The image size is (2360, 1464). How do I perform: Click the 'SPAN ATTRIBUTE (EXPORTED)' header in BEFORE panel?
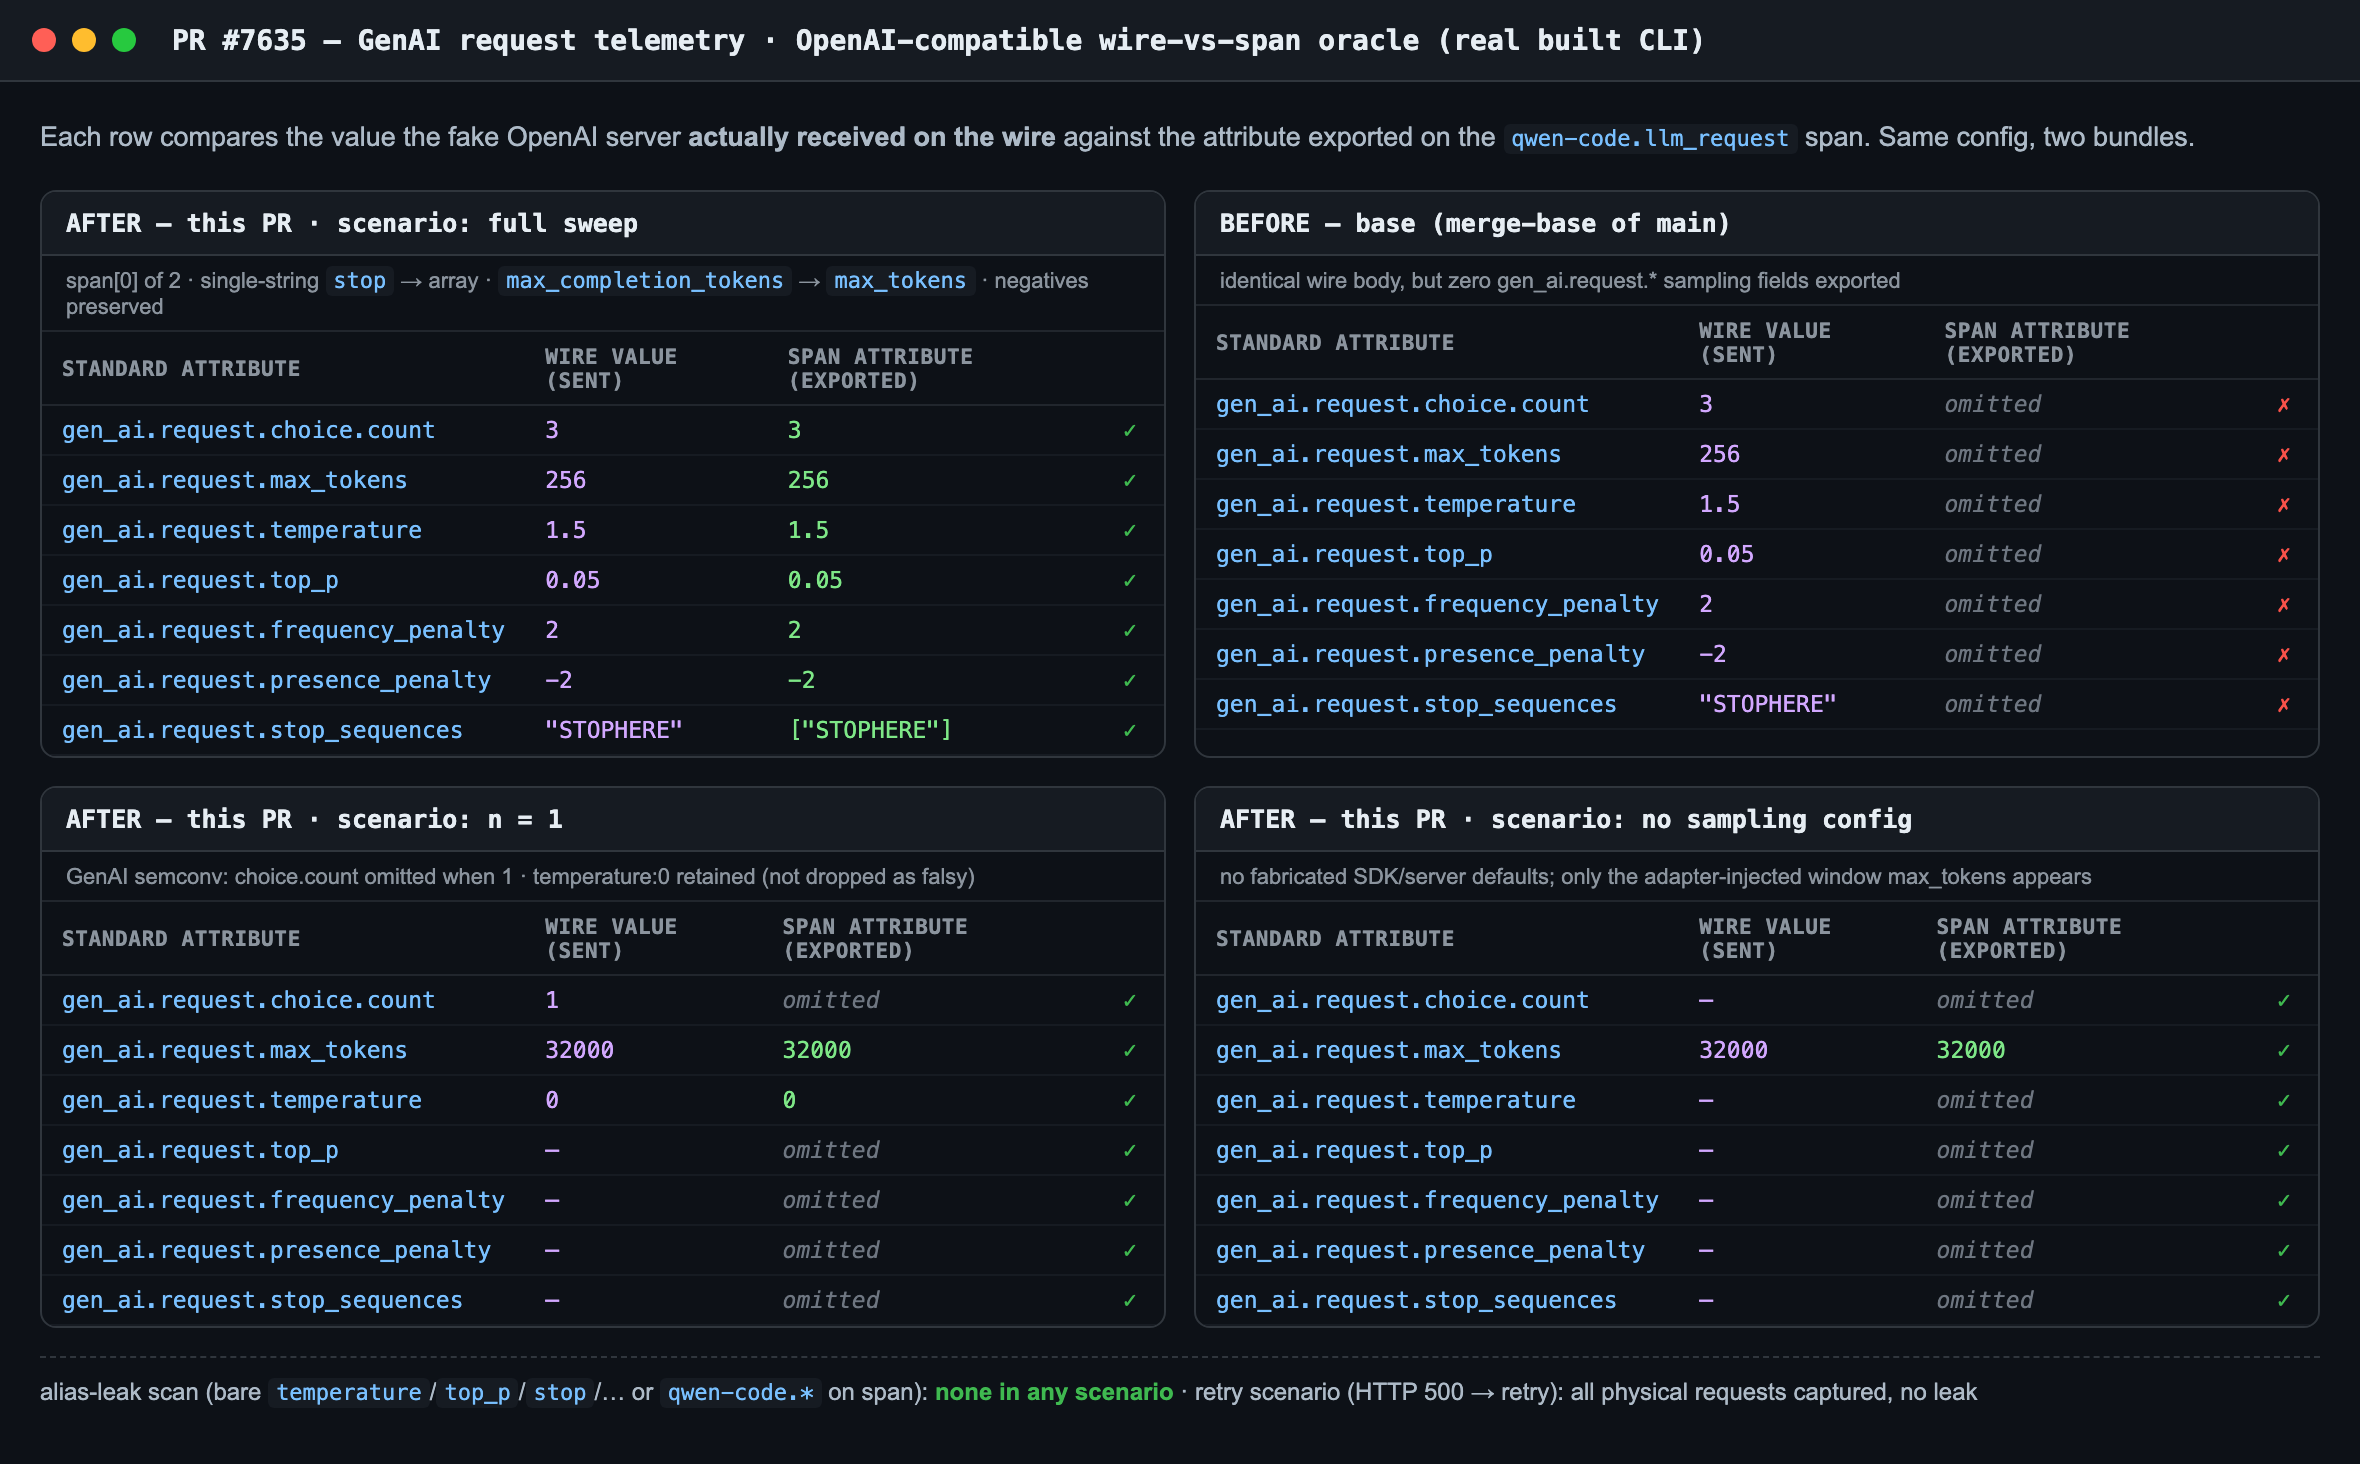point(2037,343)
